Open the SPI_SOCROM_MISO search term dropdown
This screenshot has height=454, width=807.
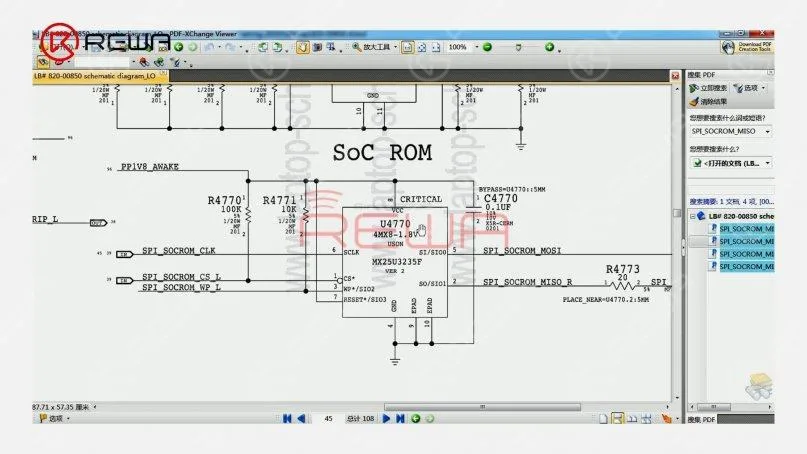(767, 132)
